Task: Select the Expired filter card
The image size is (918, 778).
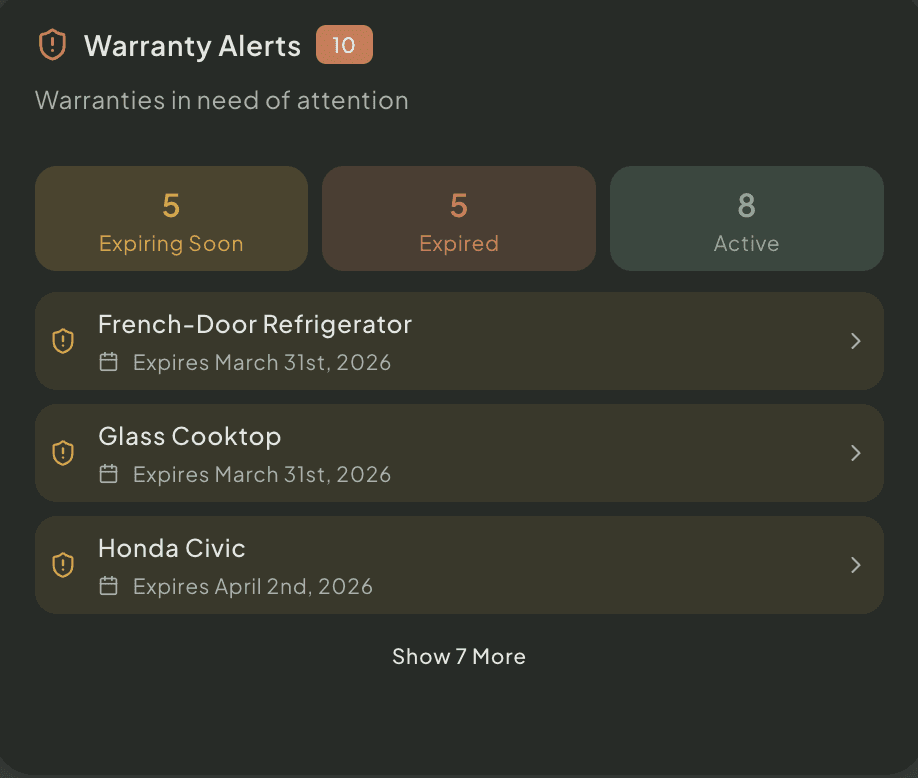Action: click(x=459, y=218)
